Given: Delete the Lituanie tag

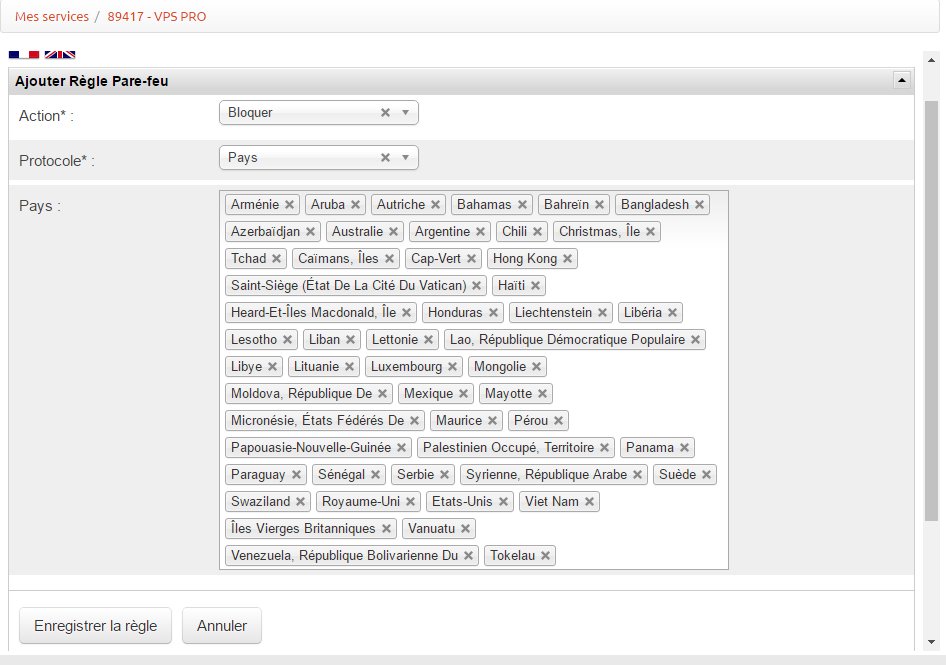Looking at the screenshot, I should click(349, 367).
